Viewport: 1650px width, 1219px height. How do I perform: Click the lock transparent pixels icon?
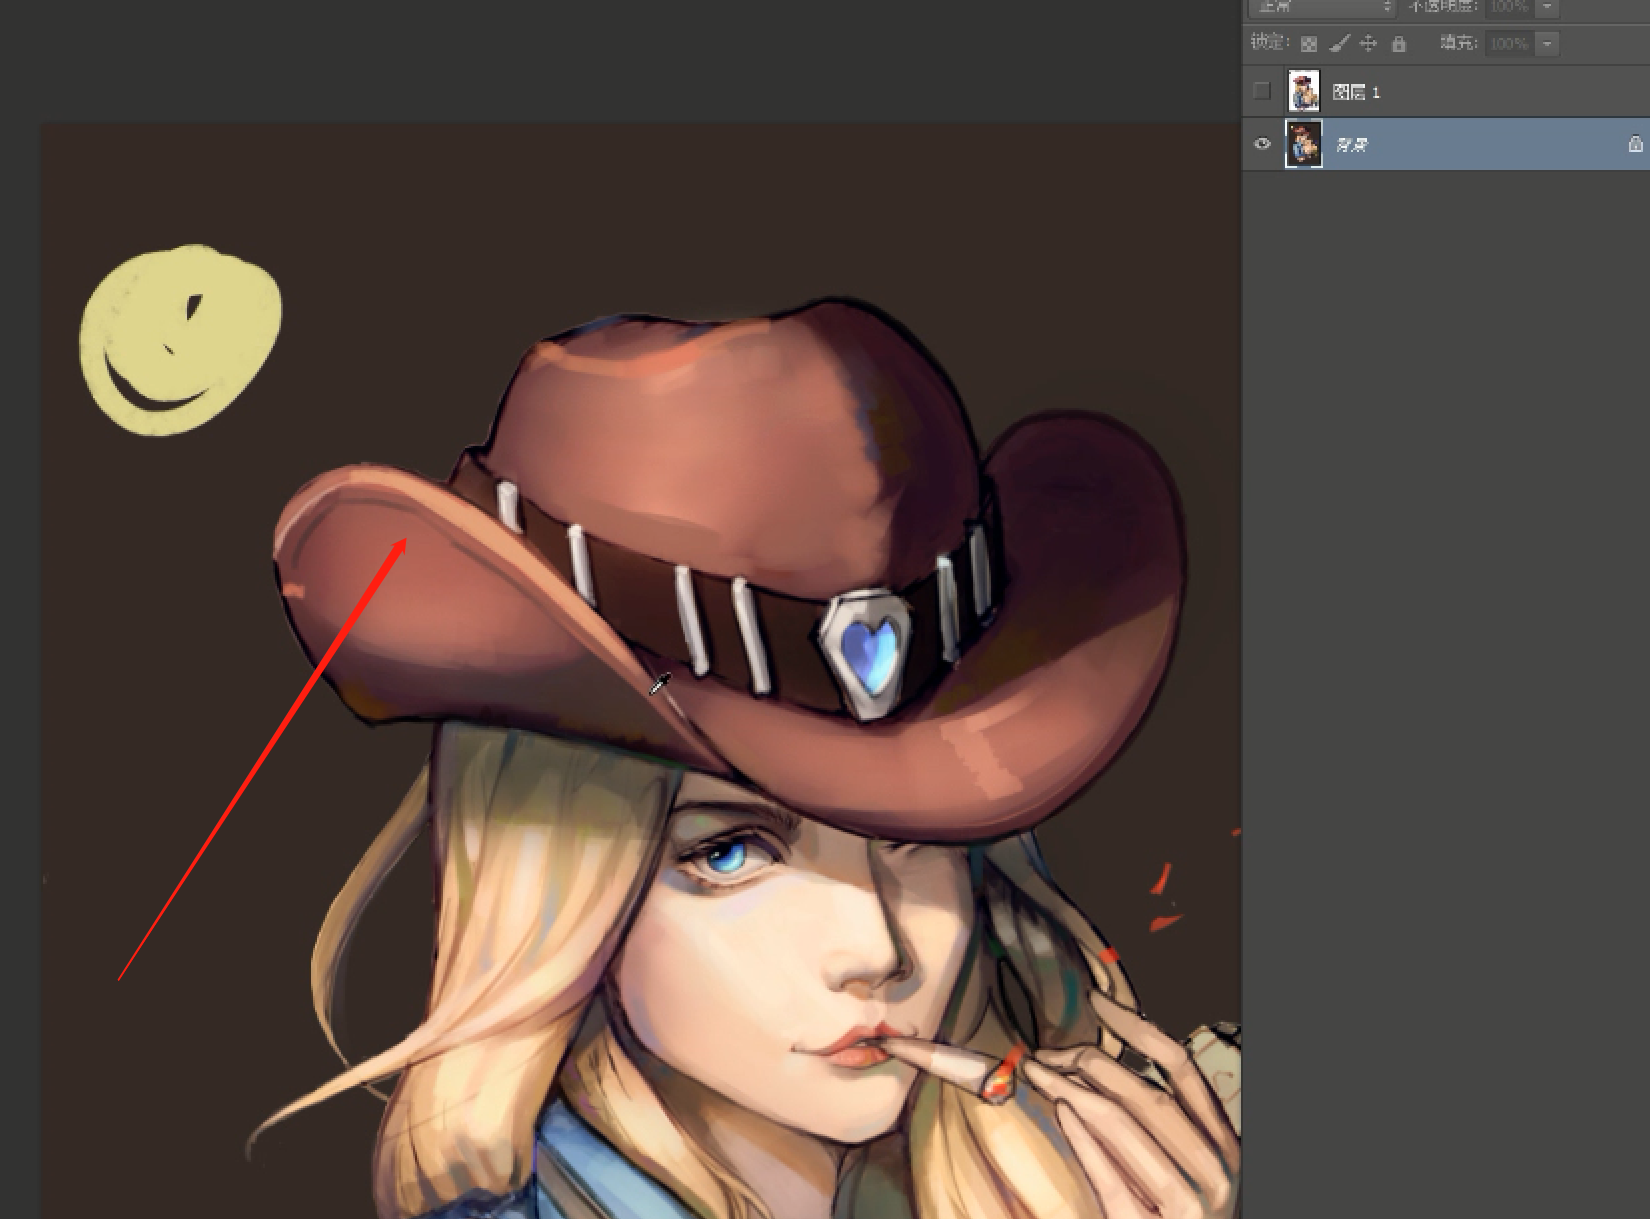1308,44
